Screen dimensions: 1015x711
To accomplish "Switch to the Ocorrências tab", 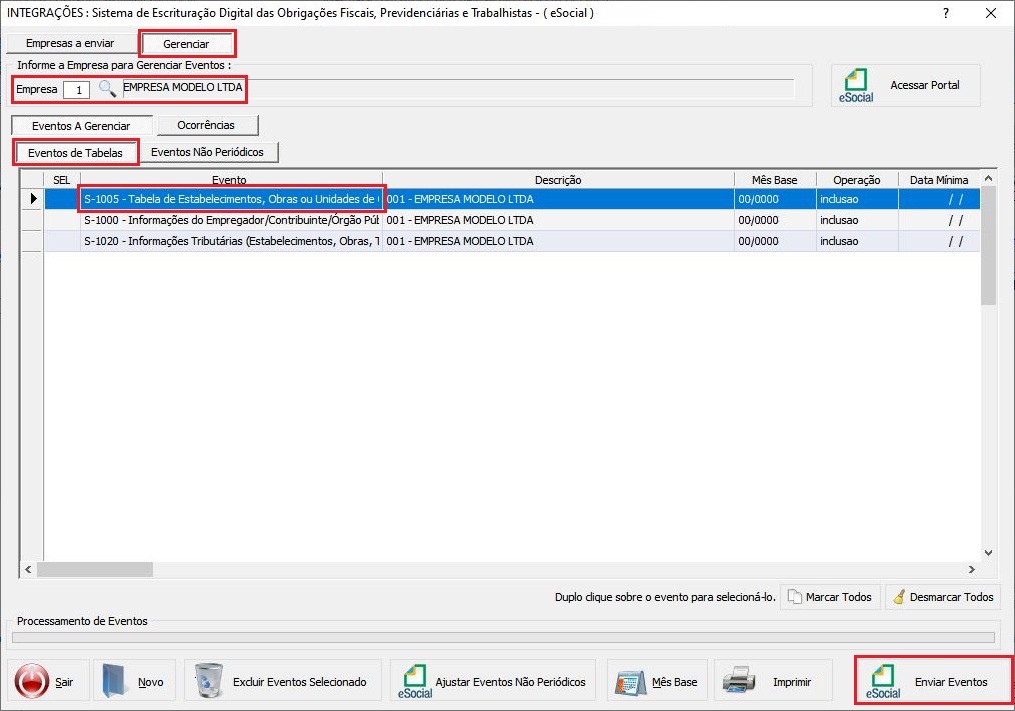I will tap(206, 125).
